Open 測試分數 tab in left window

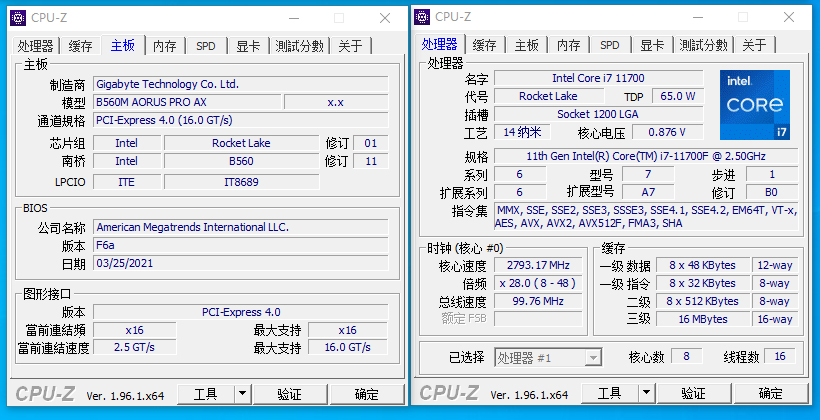[x=299, y=46]
